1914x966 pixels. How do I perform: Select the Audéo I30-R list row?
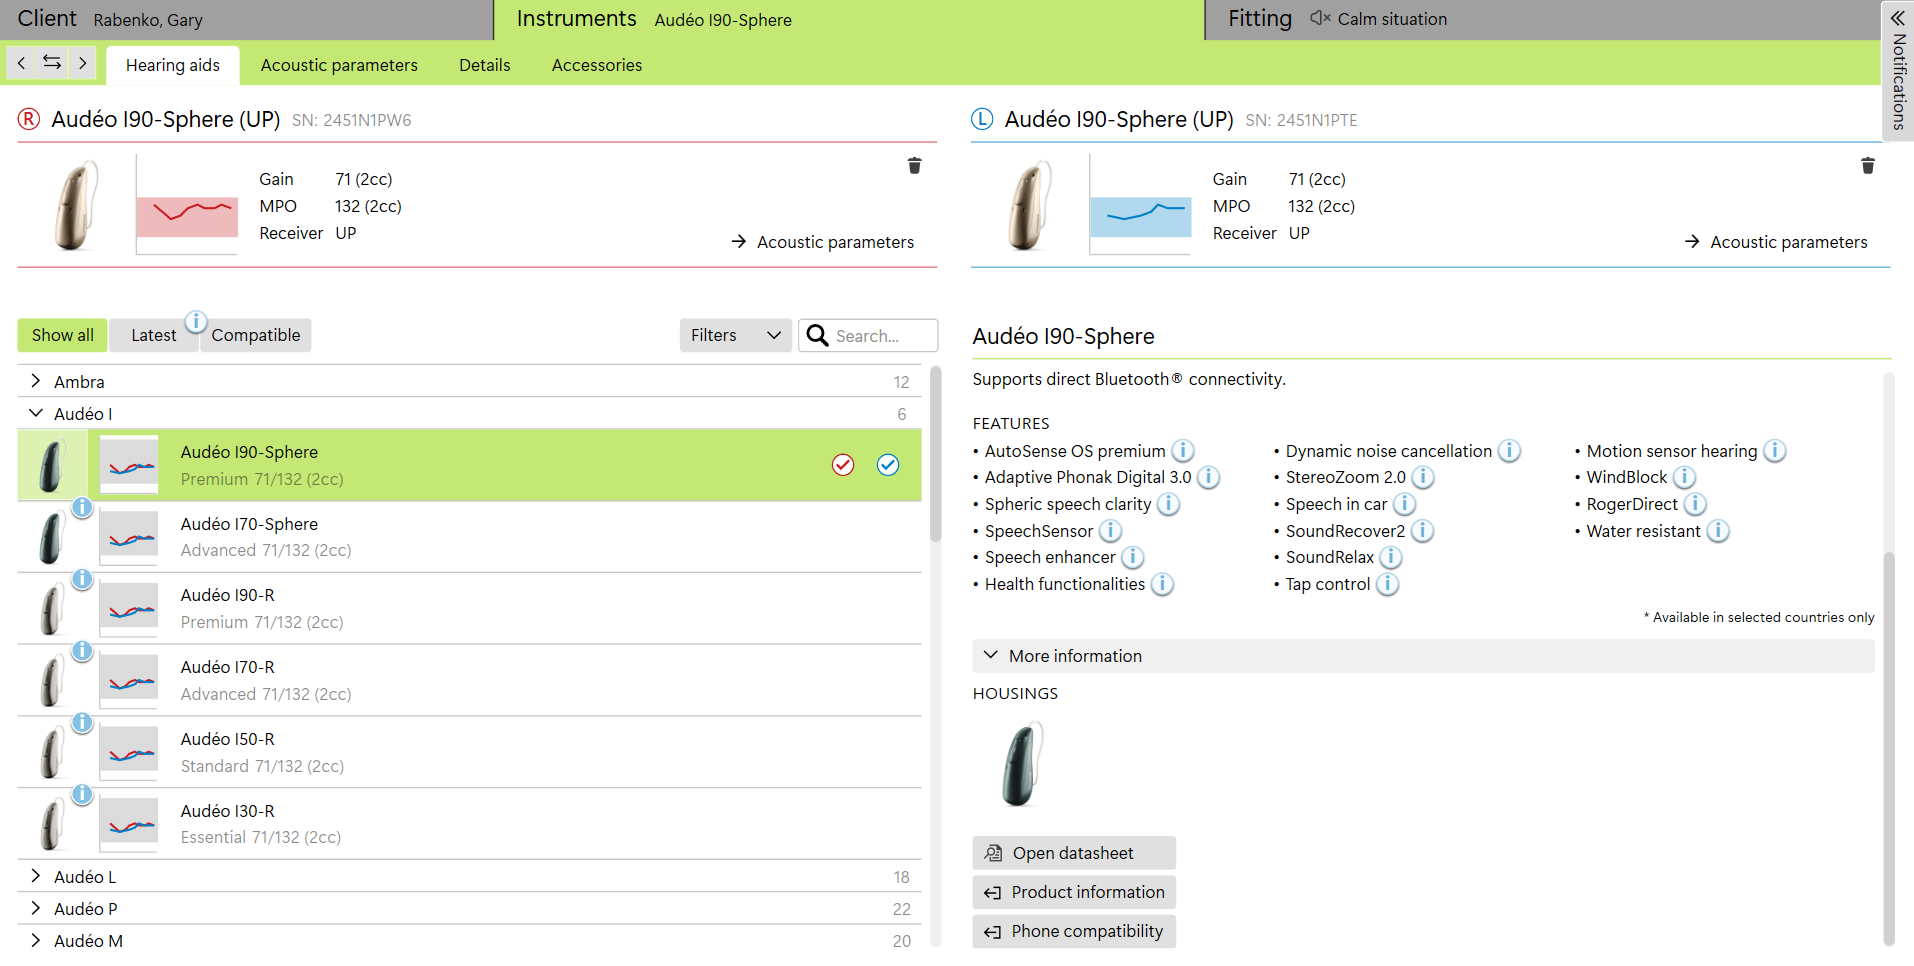pos(469,824)
